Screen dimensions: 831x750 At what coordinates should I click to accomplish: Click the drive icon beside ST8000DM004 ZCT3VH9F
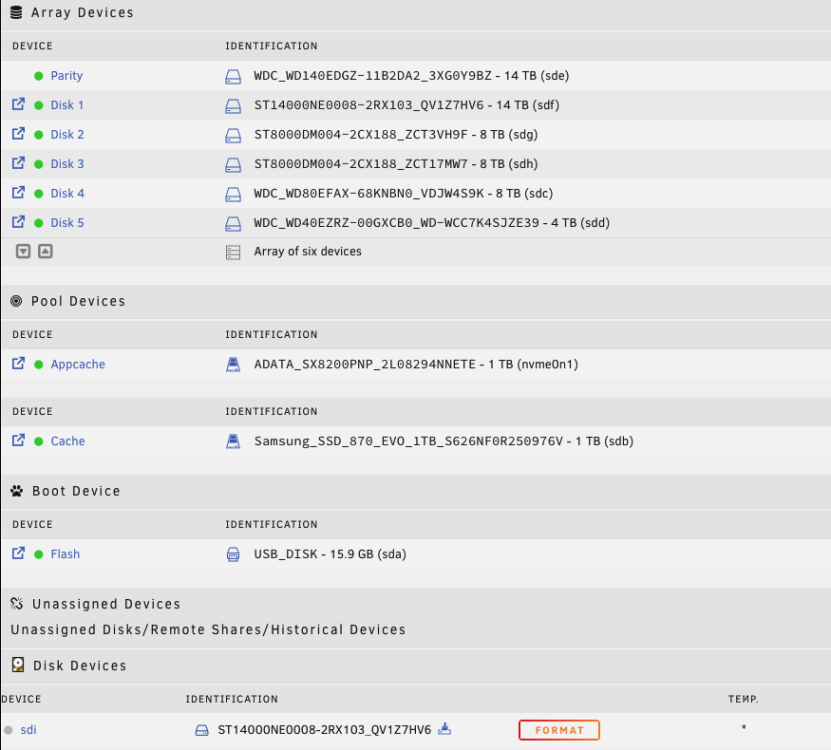coord(233,136)
